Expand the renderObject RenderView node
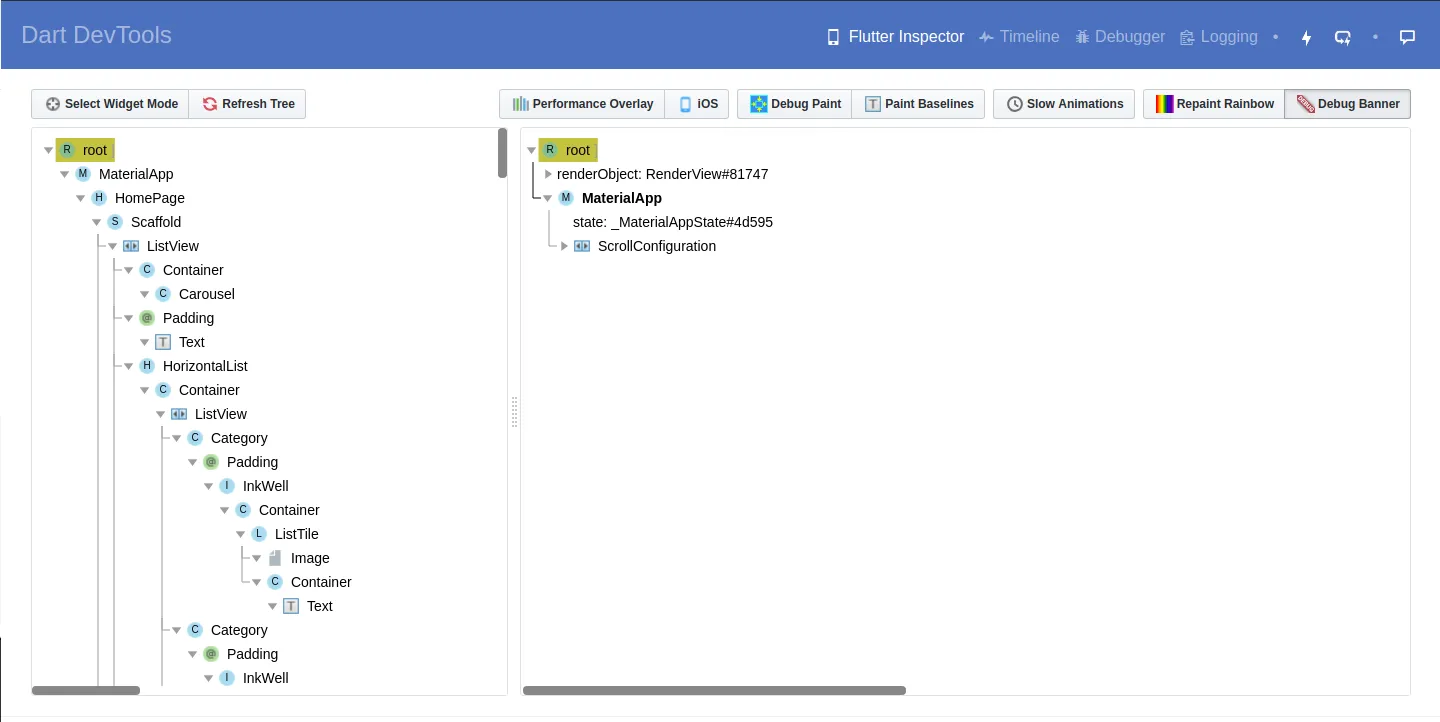Image resolution: width=1440 pixels, height=722 pixels. (x=547, y=173)
